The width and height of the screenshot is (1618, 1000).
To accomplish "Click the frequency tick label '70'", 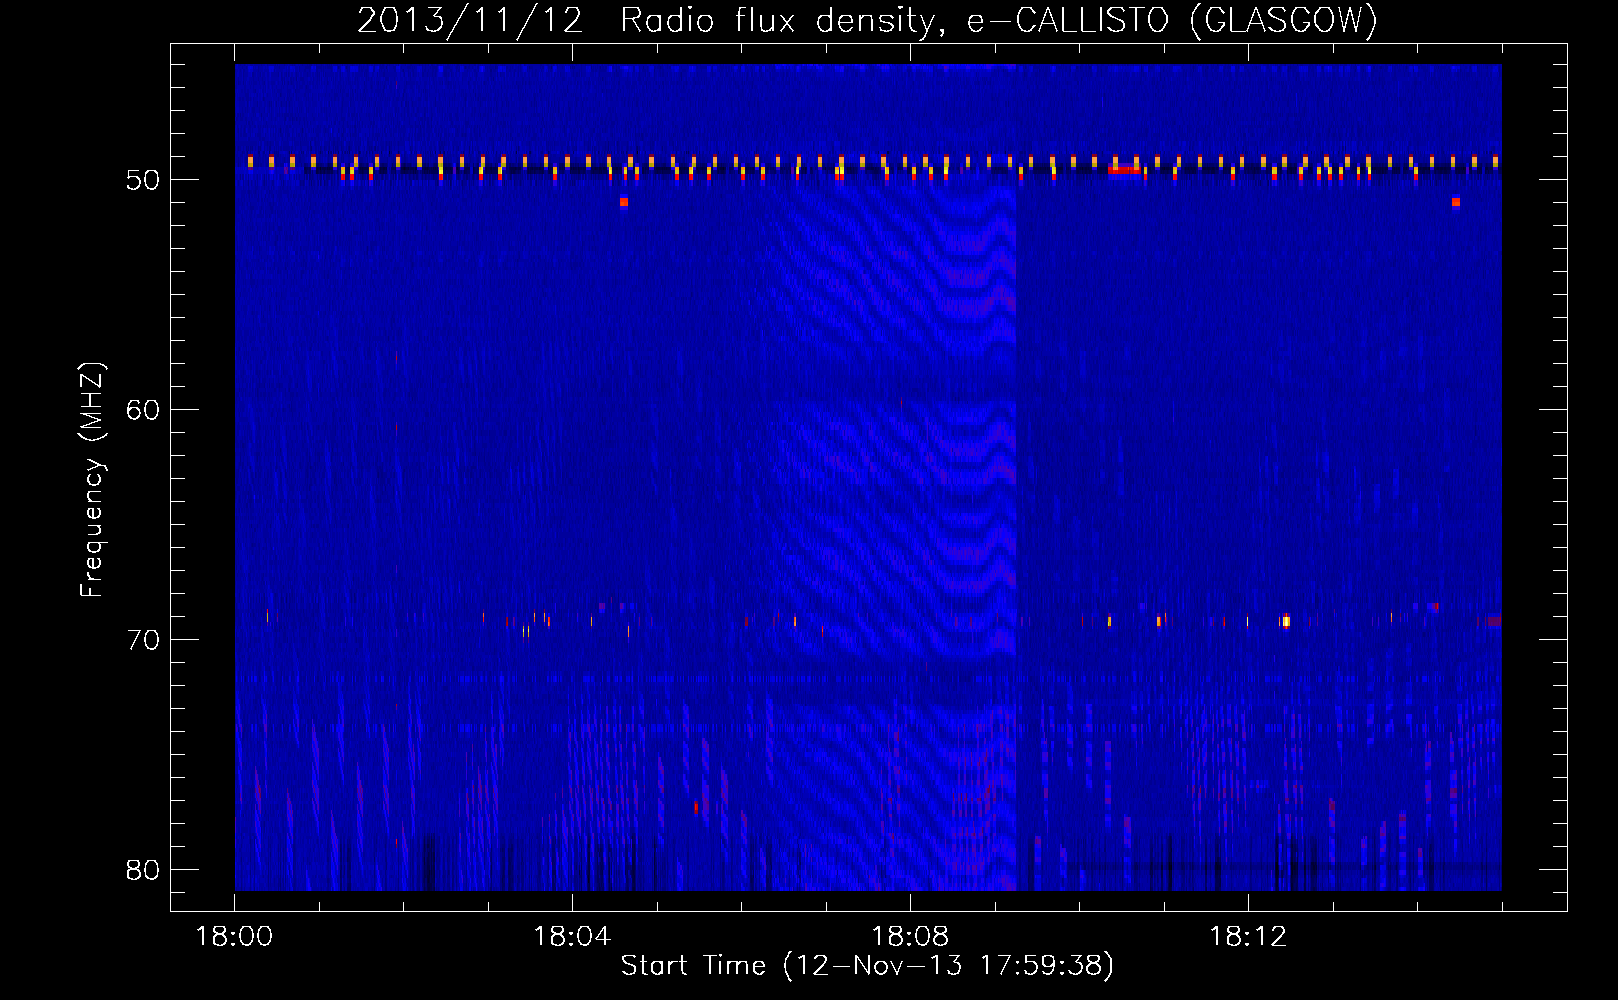I will (x=143, y=640).
